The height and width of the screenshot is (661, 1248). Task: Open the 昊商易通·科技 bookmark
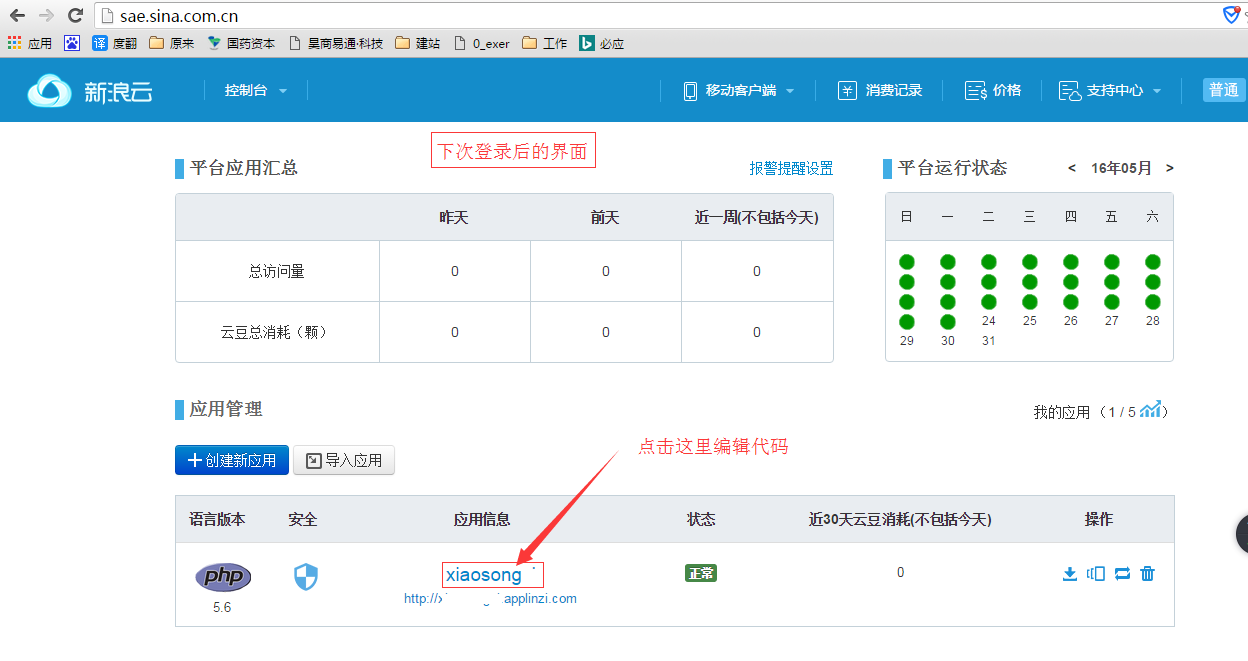335,43
